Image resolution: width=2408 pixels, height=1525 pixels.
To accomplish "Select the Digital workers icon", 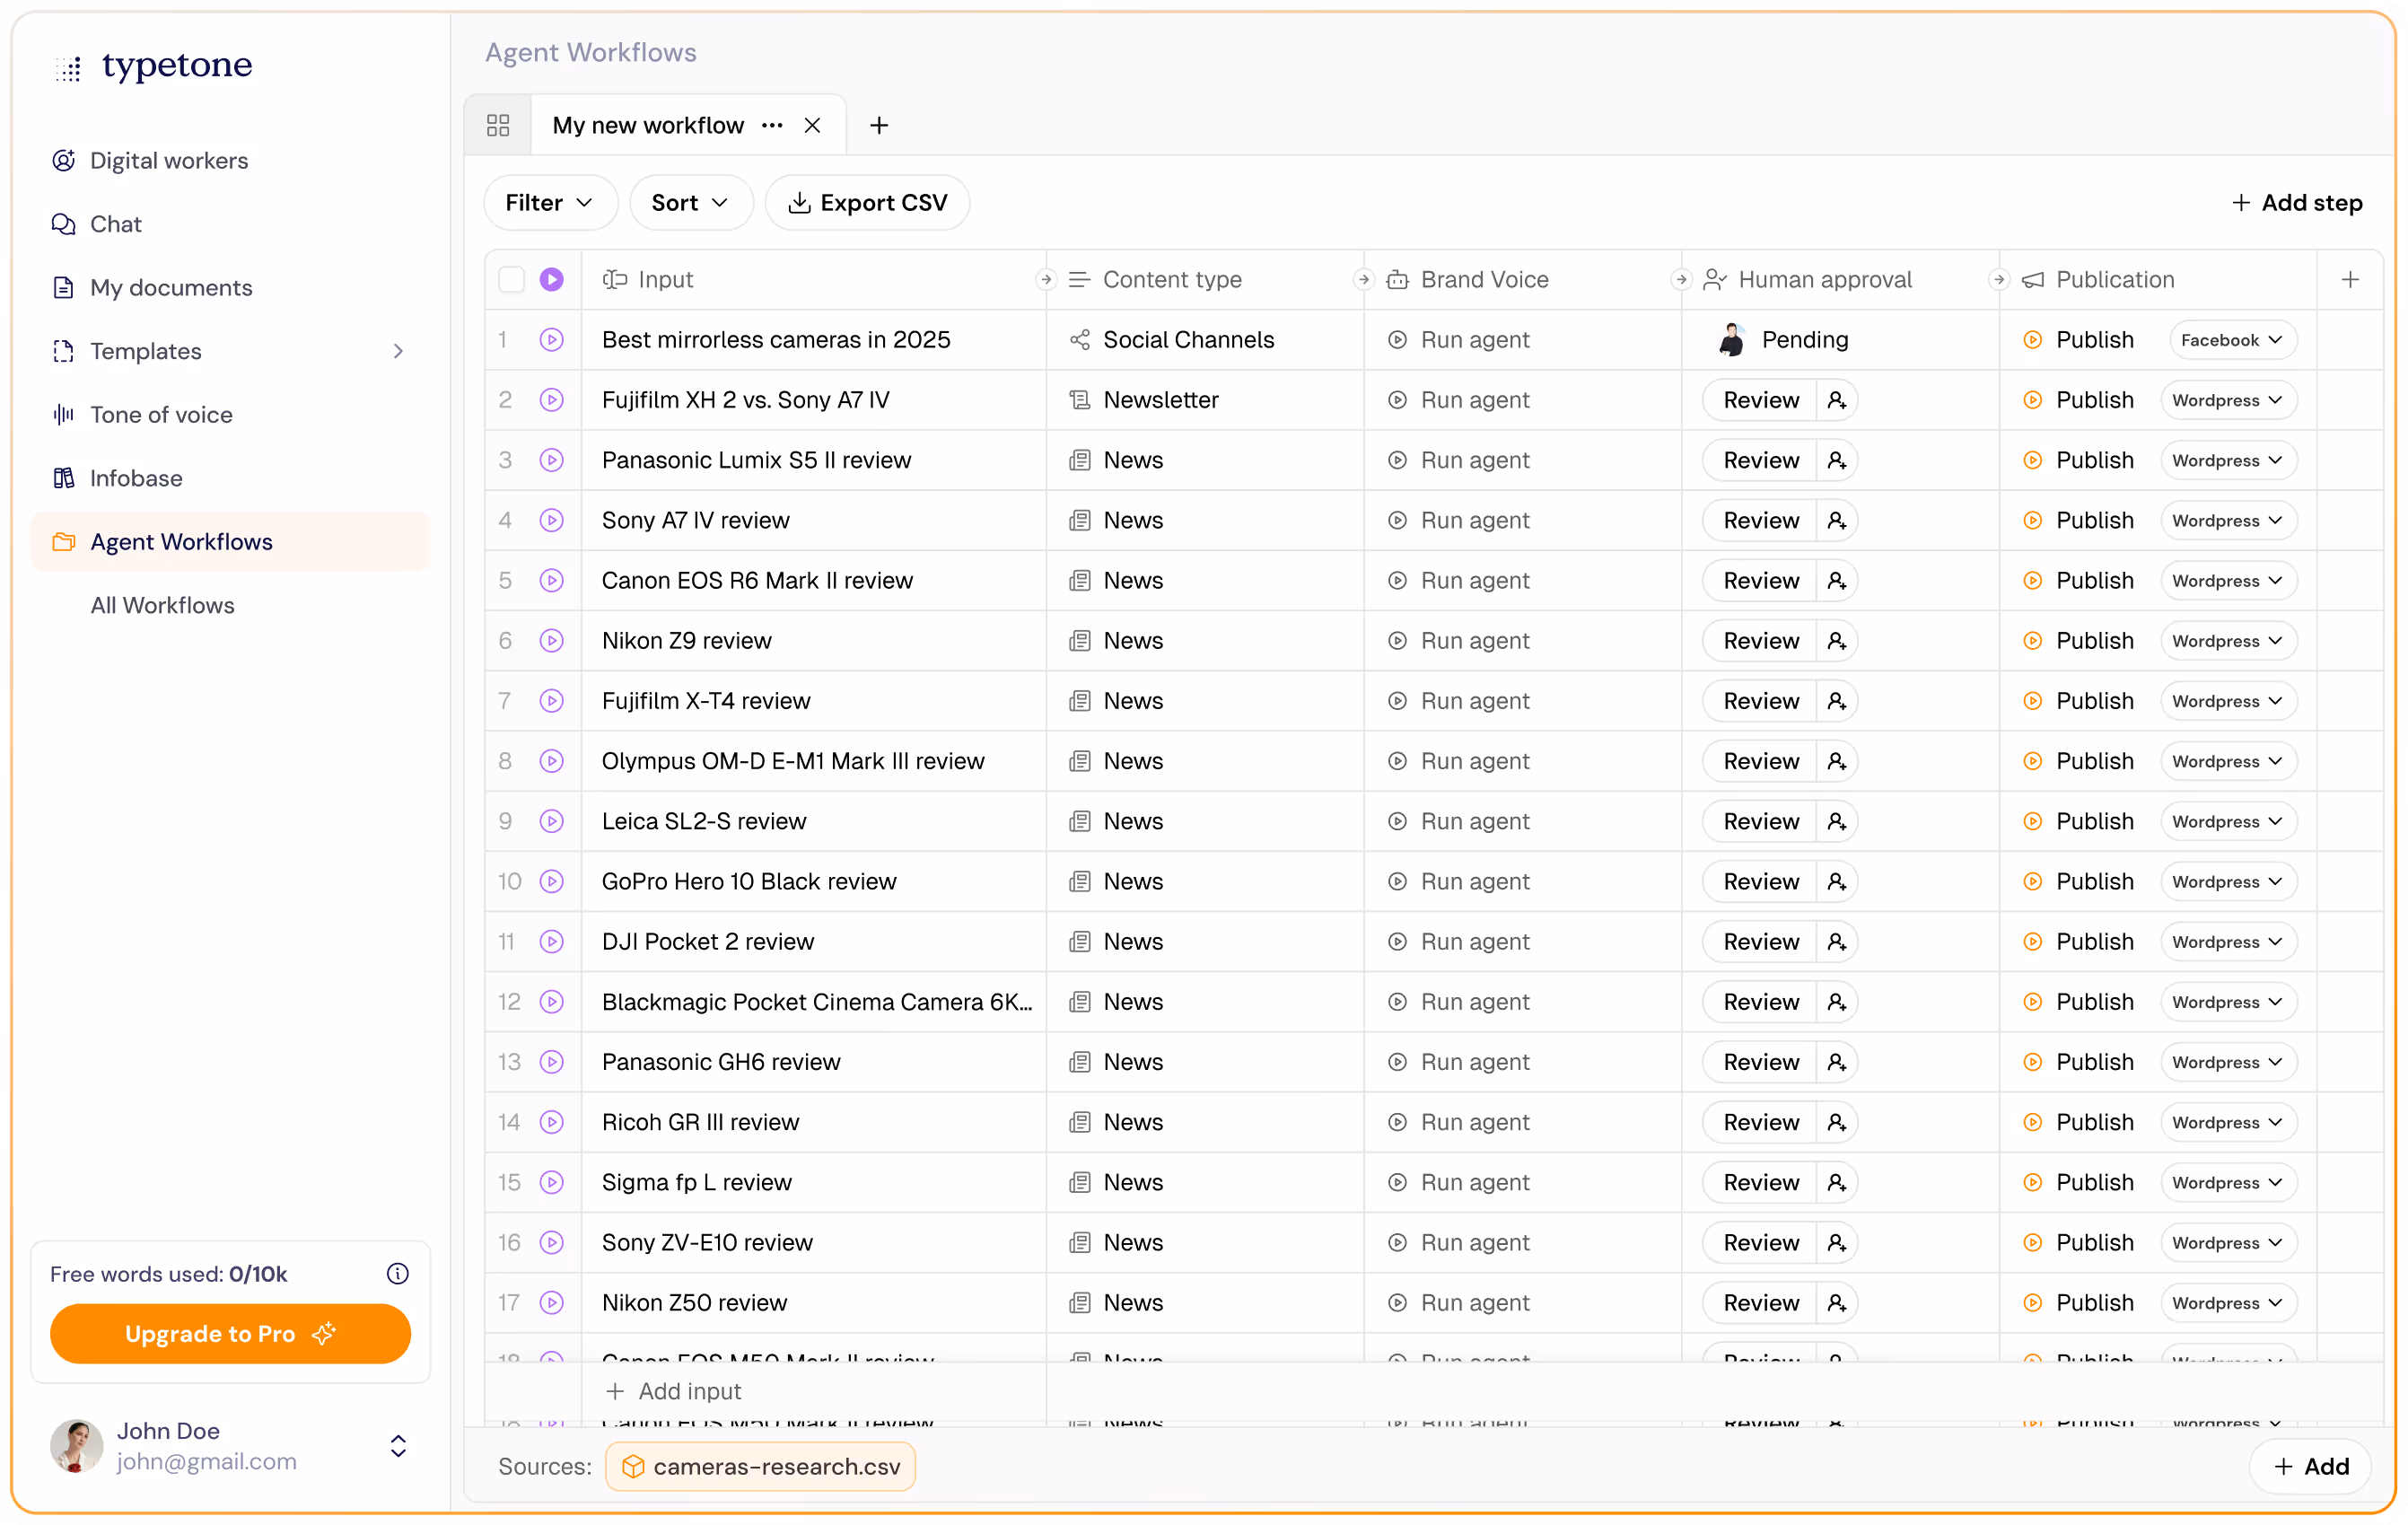I will (x=63, y=160).
